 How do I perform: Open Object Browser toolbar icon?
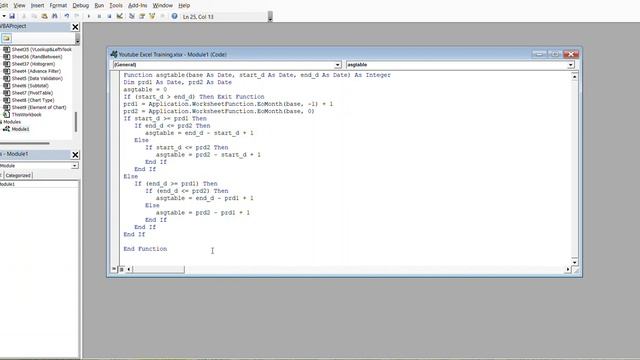(152, 16)
